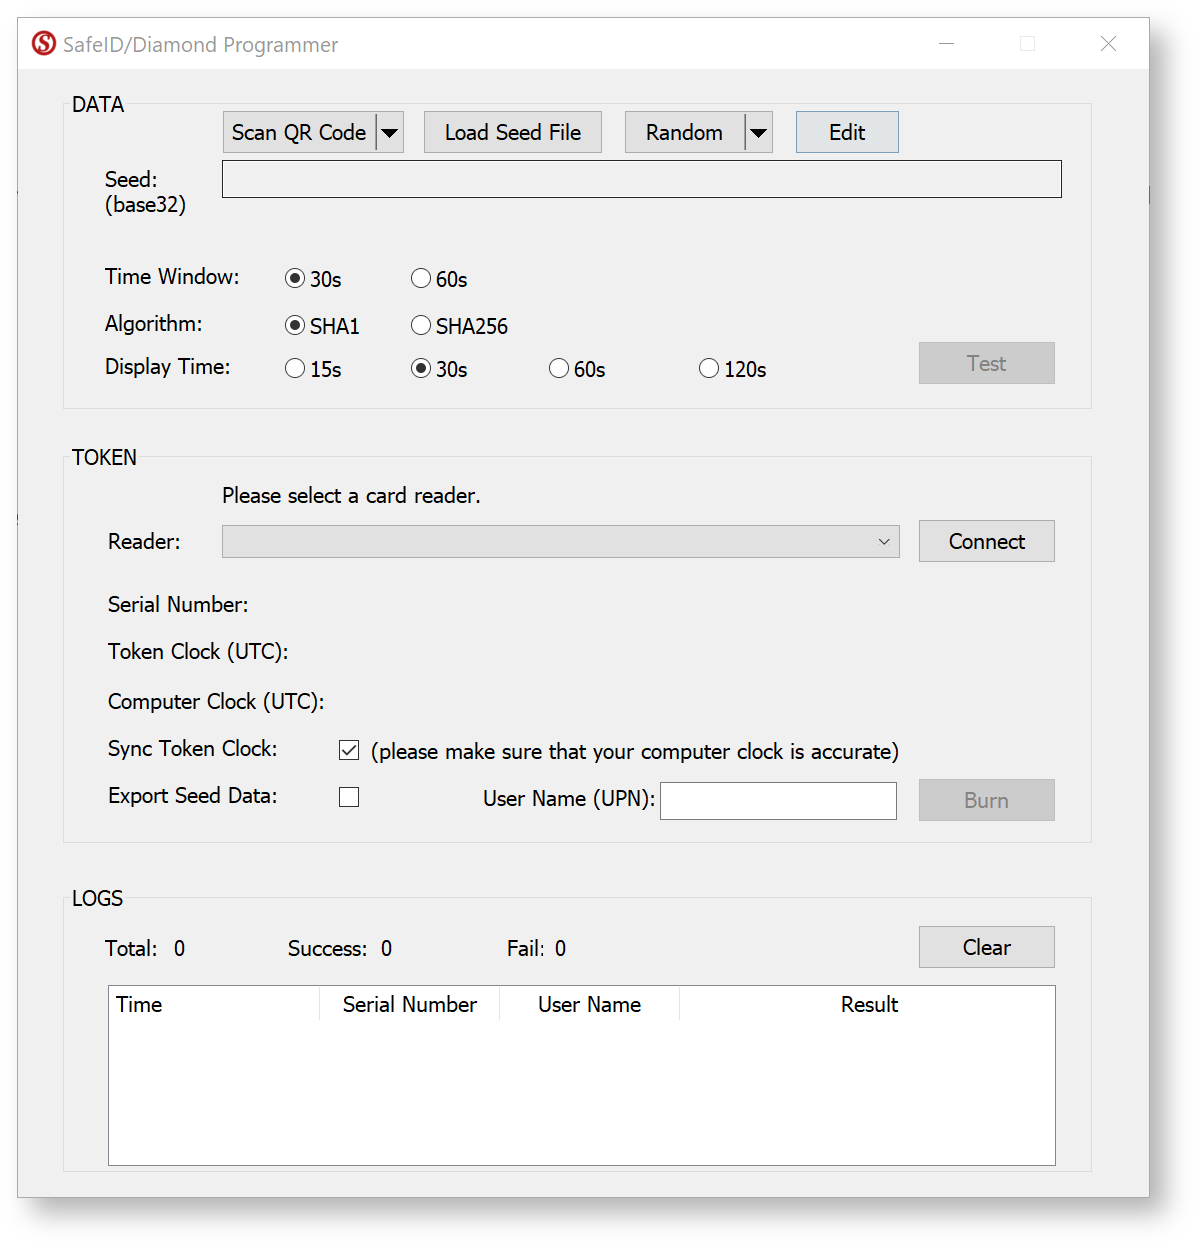Set Display Time to 60s
Viewport: 1198px width, 1246px height.
pos(559,368)
